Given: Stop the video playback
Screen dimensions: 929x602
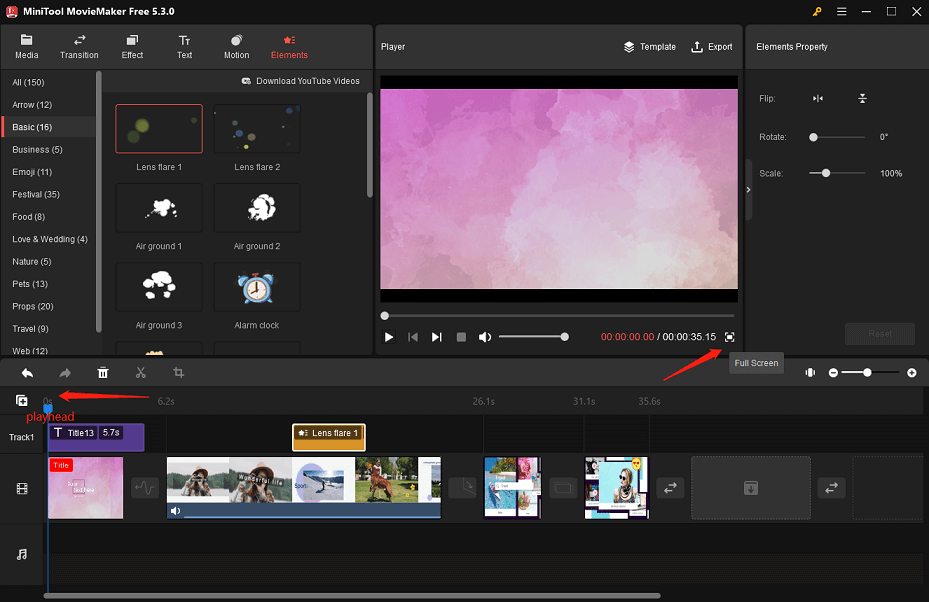Looking at the screenshot, I should (461, 337).
